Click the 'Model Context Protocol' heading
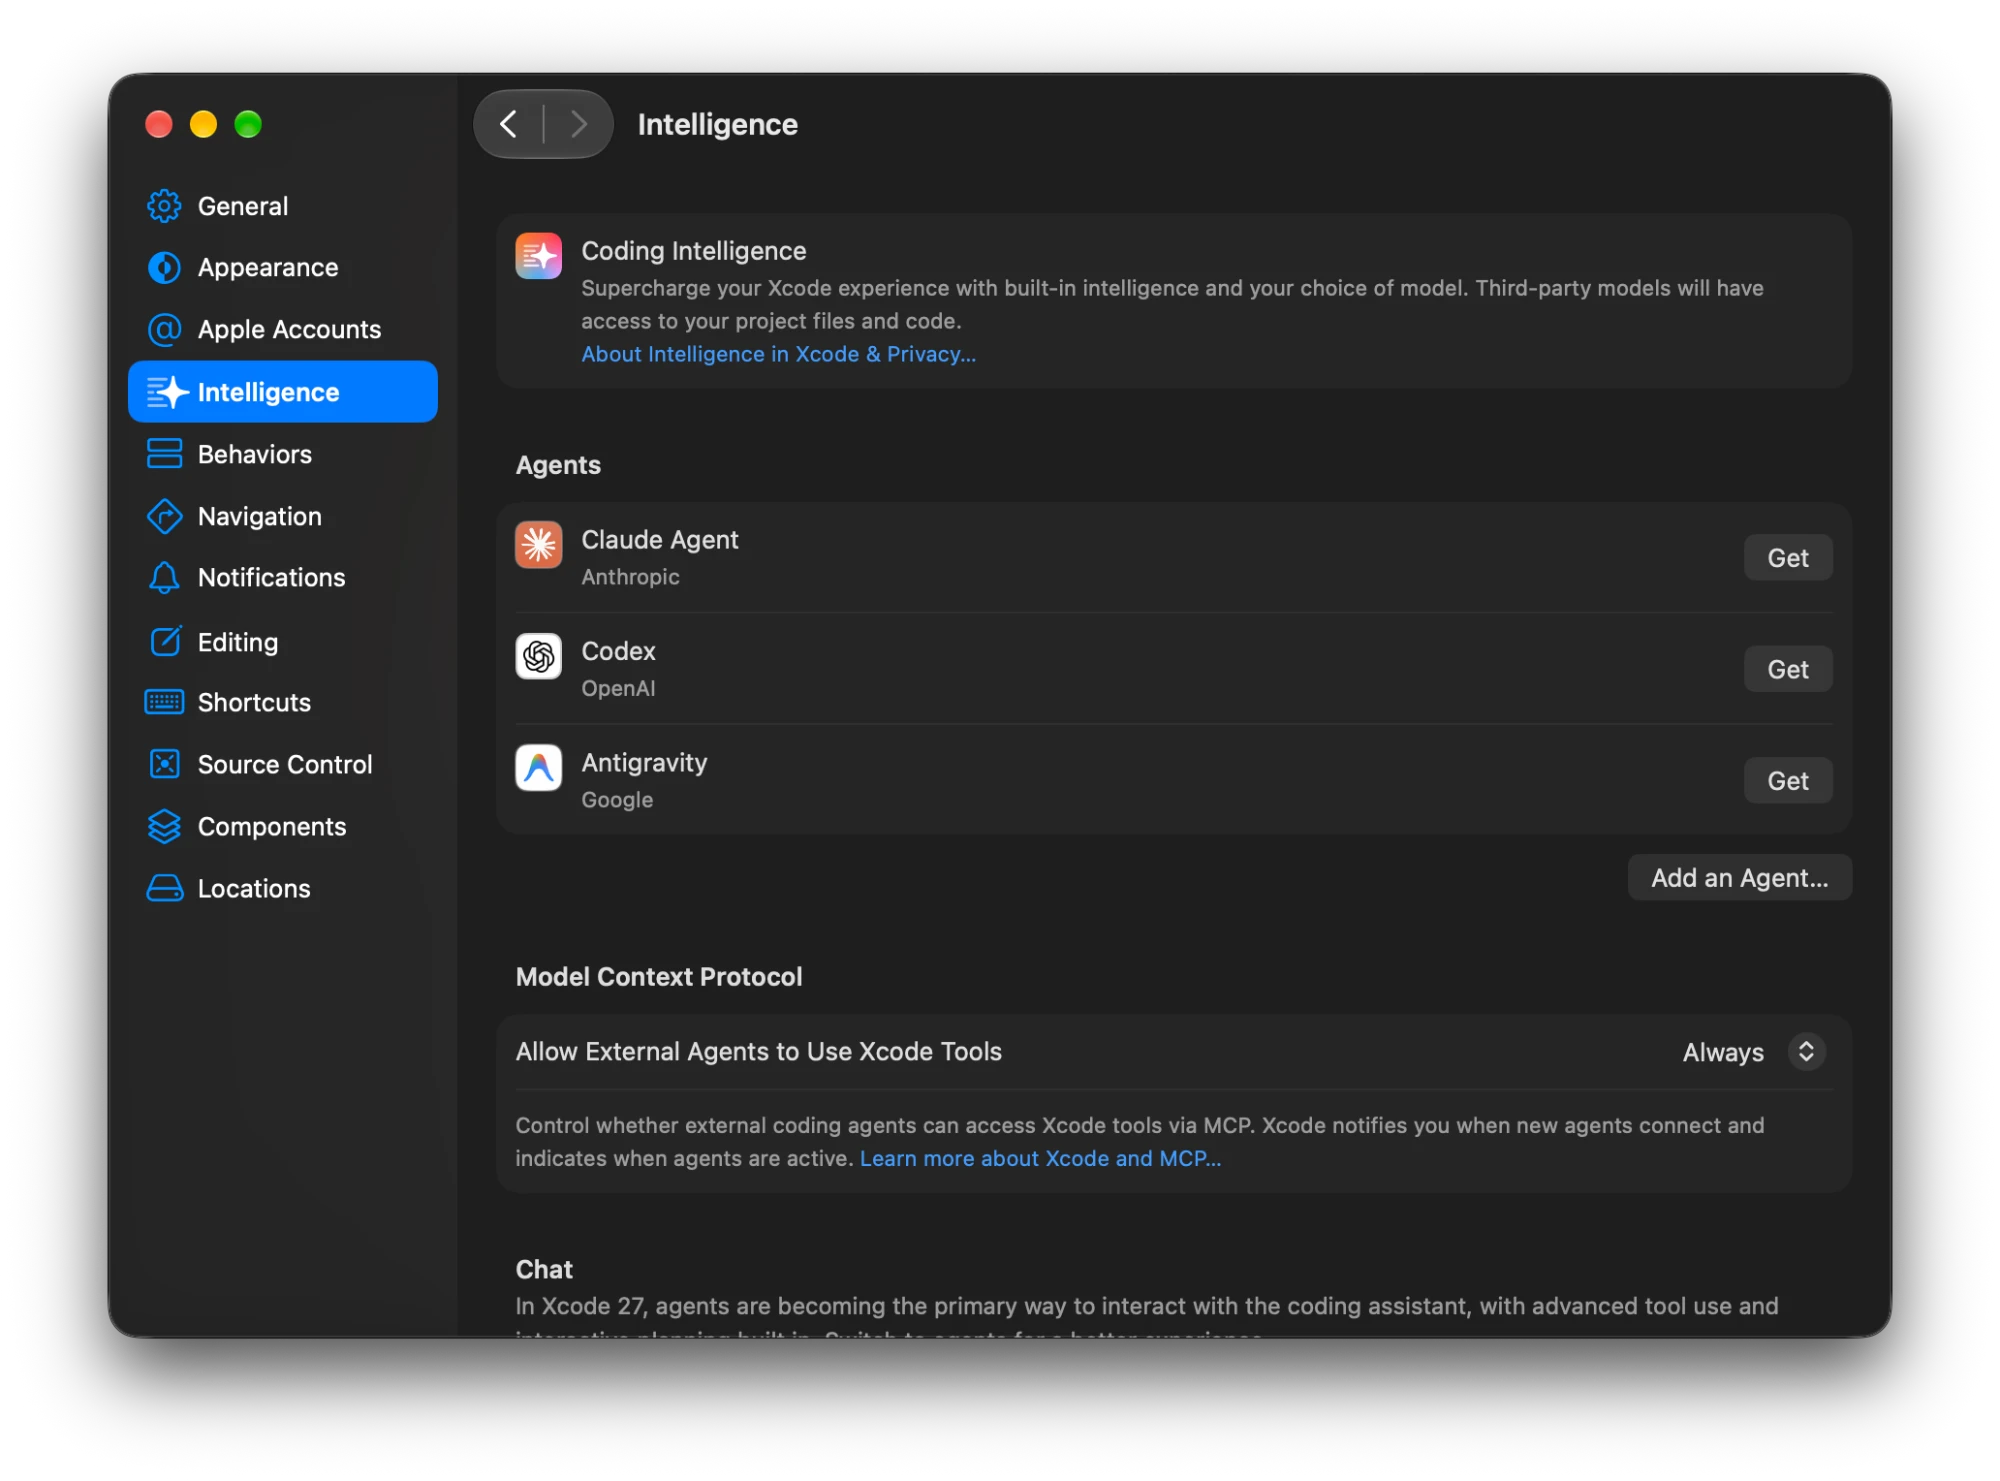2000x1481 pixels. [659, 977]
